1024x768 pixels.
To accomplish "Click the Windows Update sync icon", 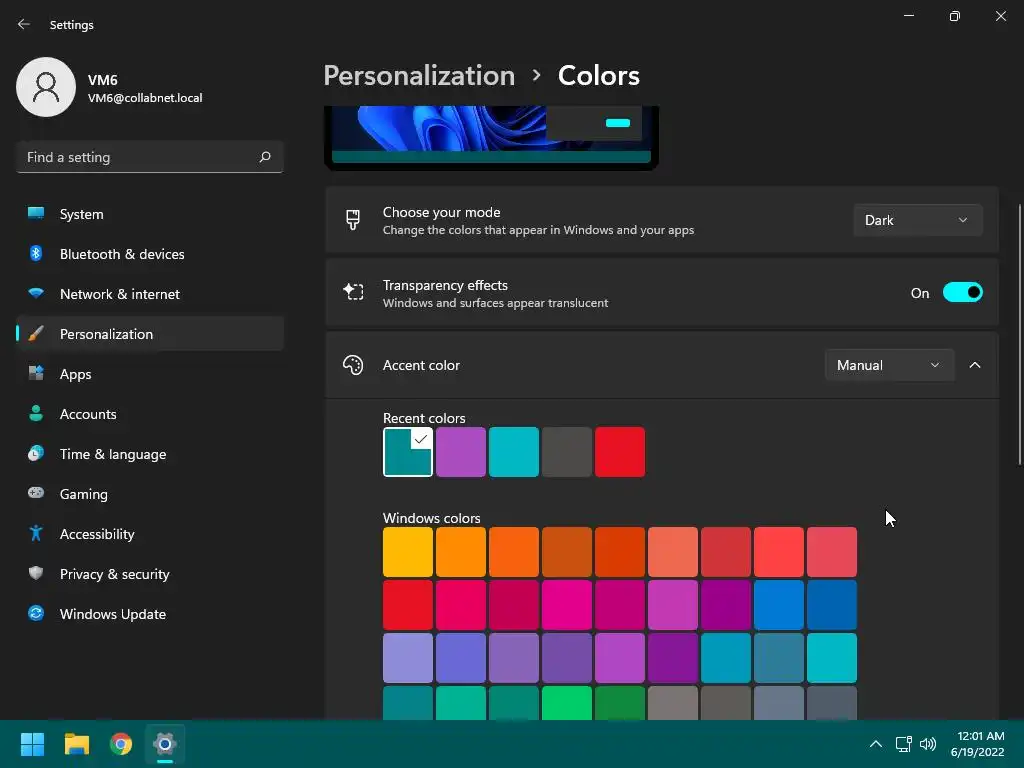I will (x=36, y=613).
